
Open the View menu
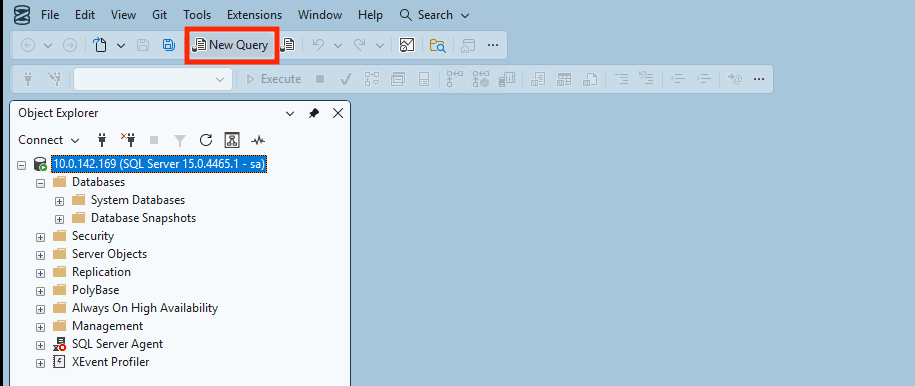pos(123,15)
